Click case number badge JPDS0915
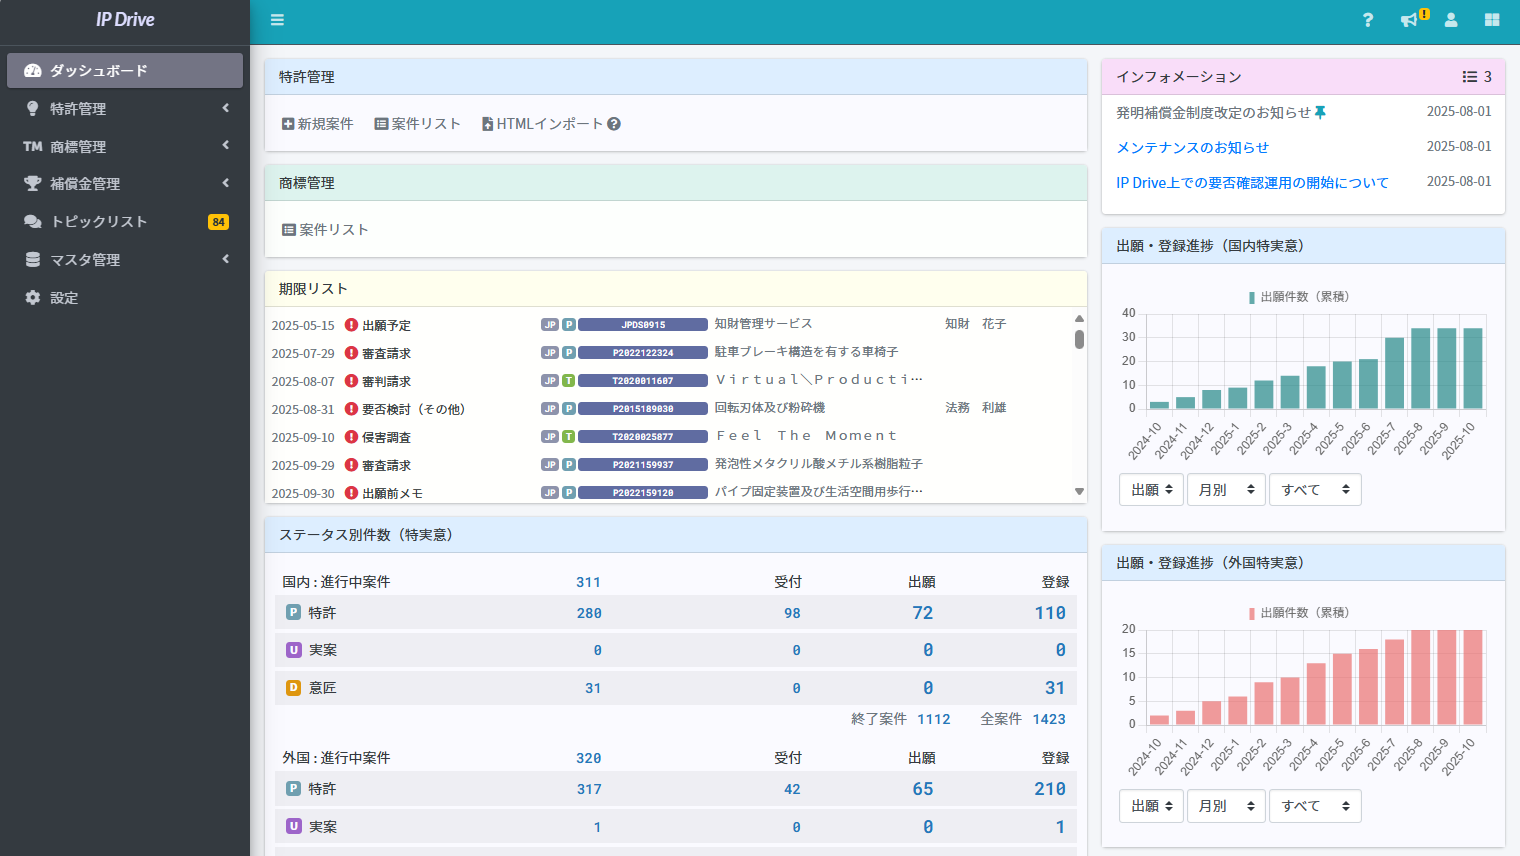This screenshot has width=1520, height=856. (643, 325)
